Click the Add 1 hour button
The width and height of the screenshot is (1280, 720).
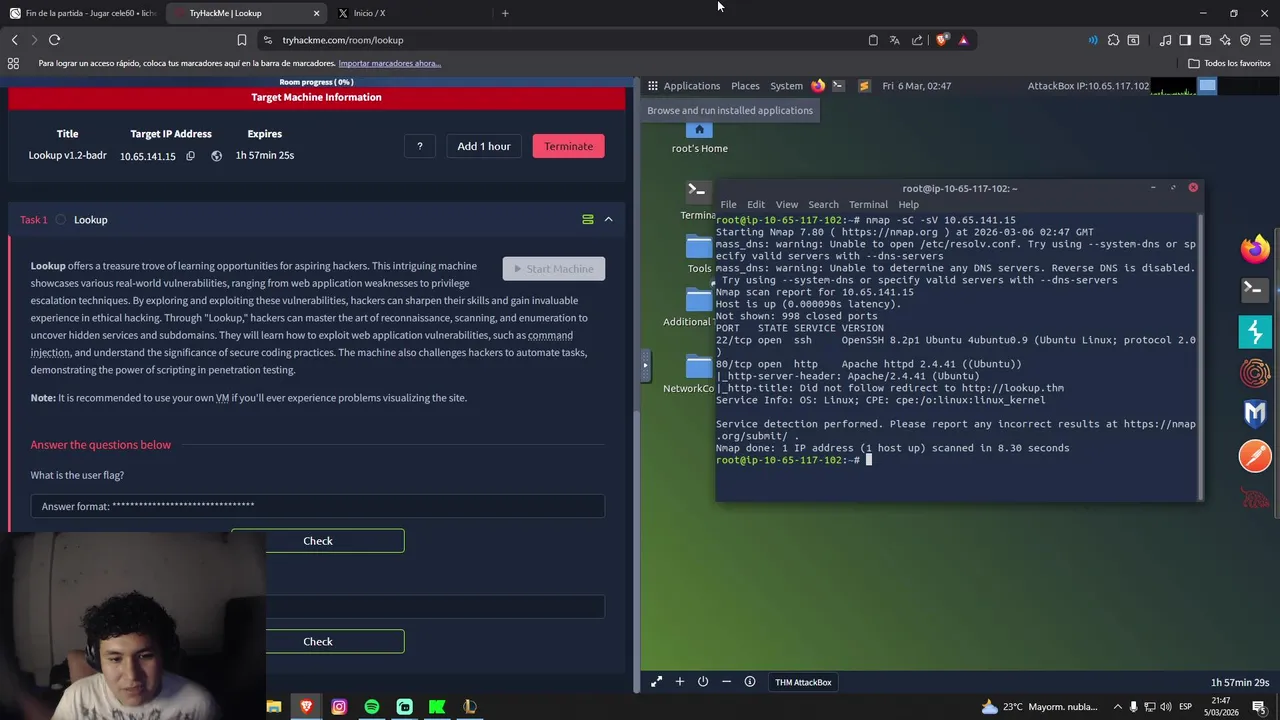[x=484, y=146]
